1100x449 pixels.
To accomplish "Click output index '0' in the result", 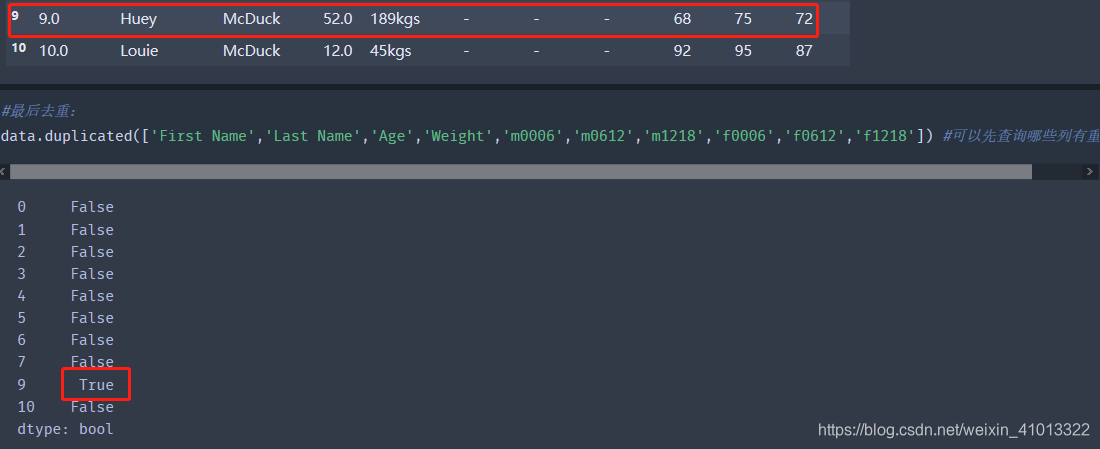I will (x=22, y=207).
